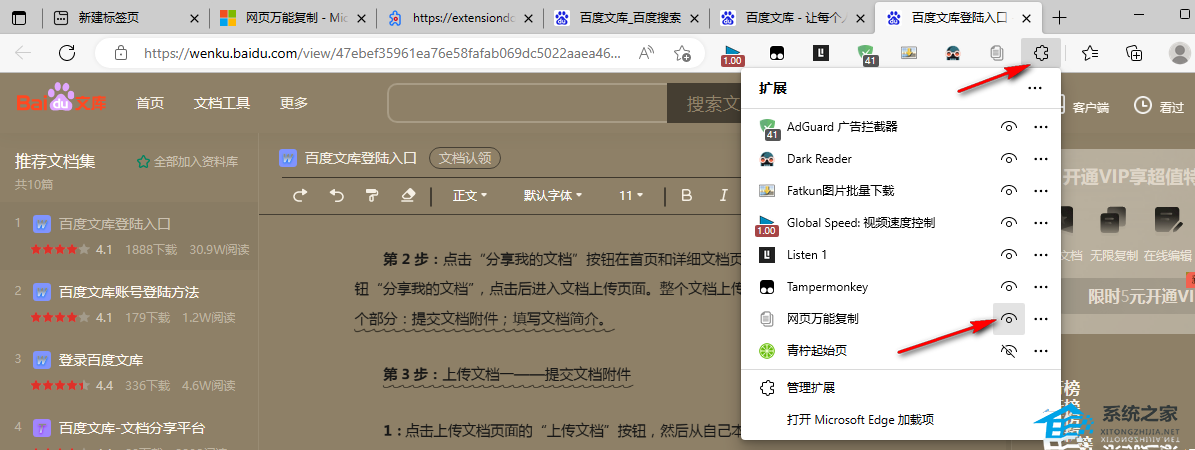The height and width of the screenshot is (450, 1195).
Task: Click the Global Speed 1.00 toolbar extension icon
Action: point(732,53)
